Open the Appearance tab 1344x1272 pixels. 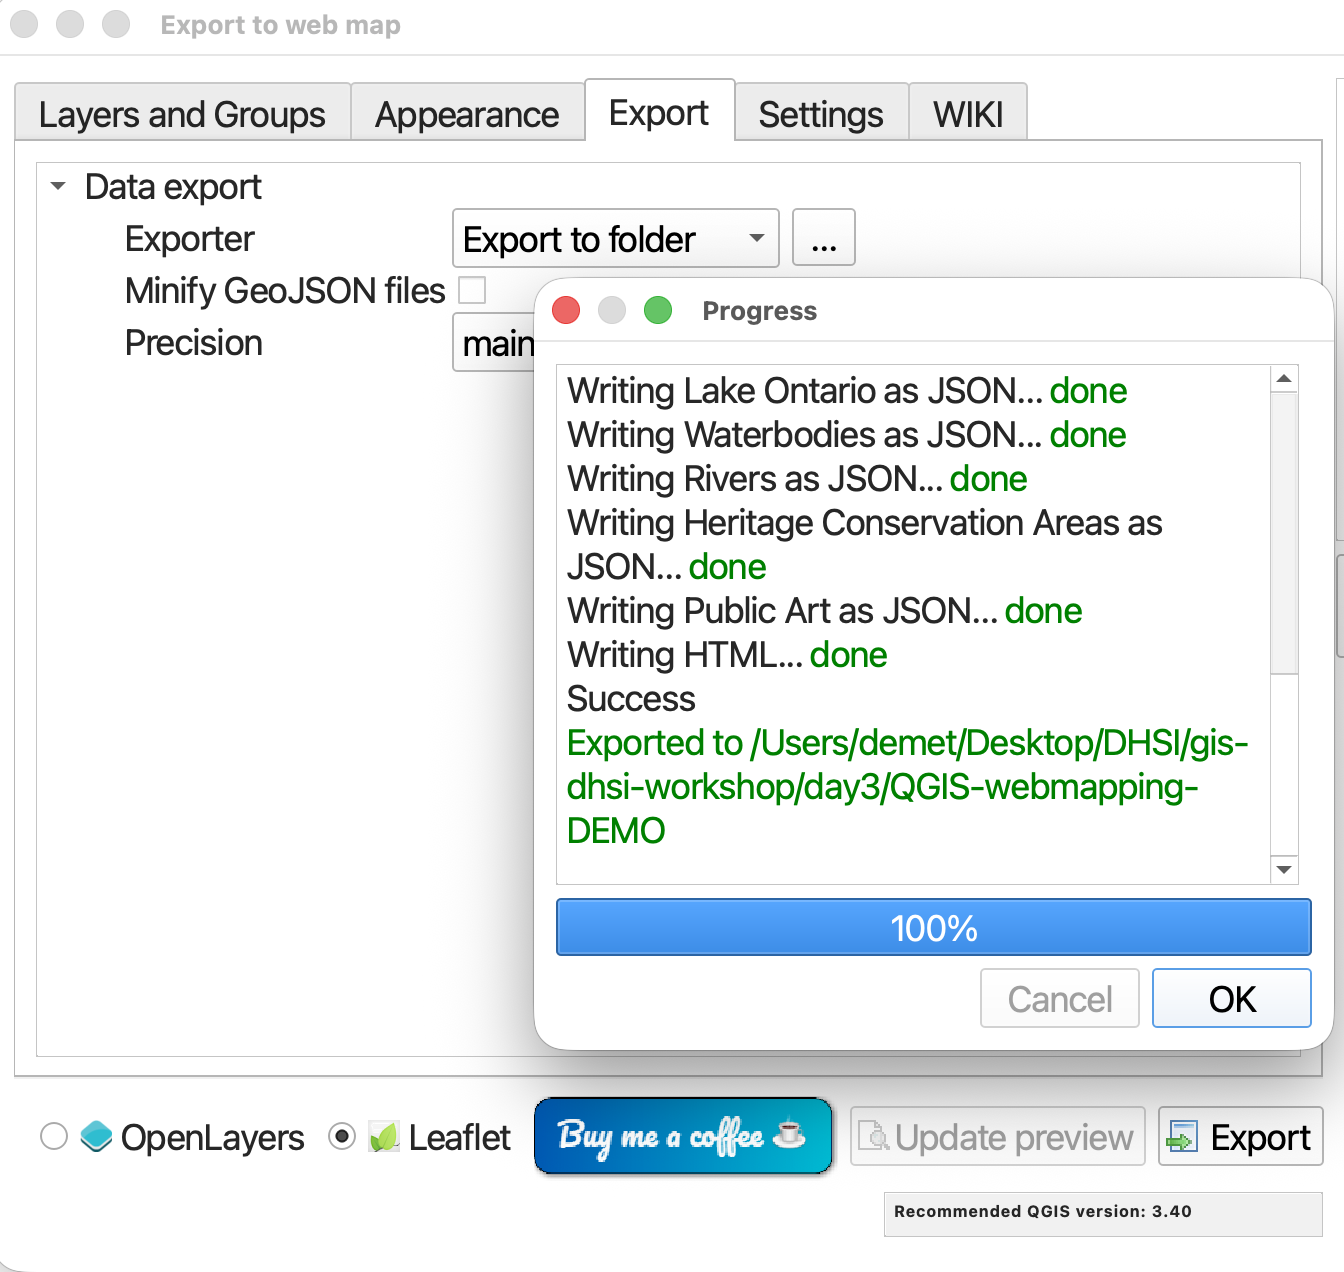pos(467,114)
